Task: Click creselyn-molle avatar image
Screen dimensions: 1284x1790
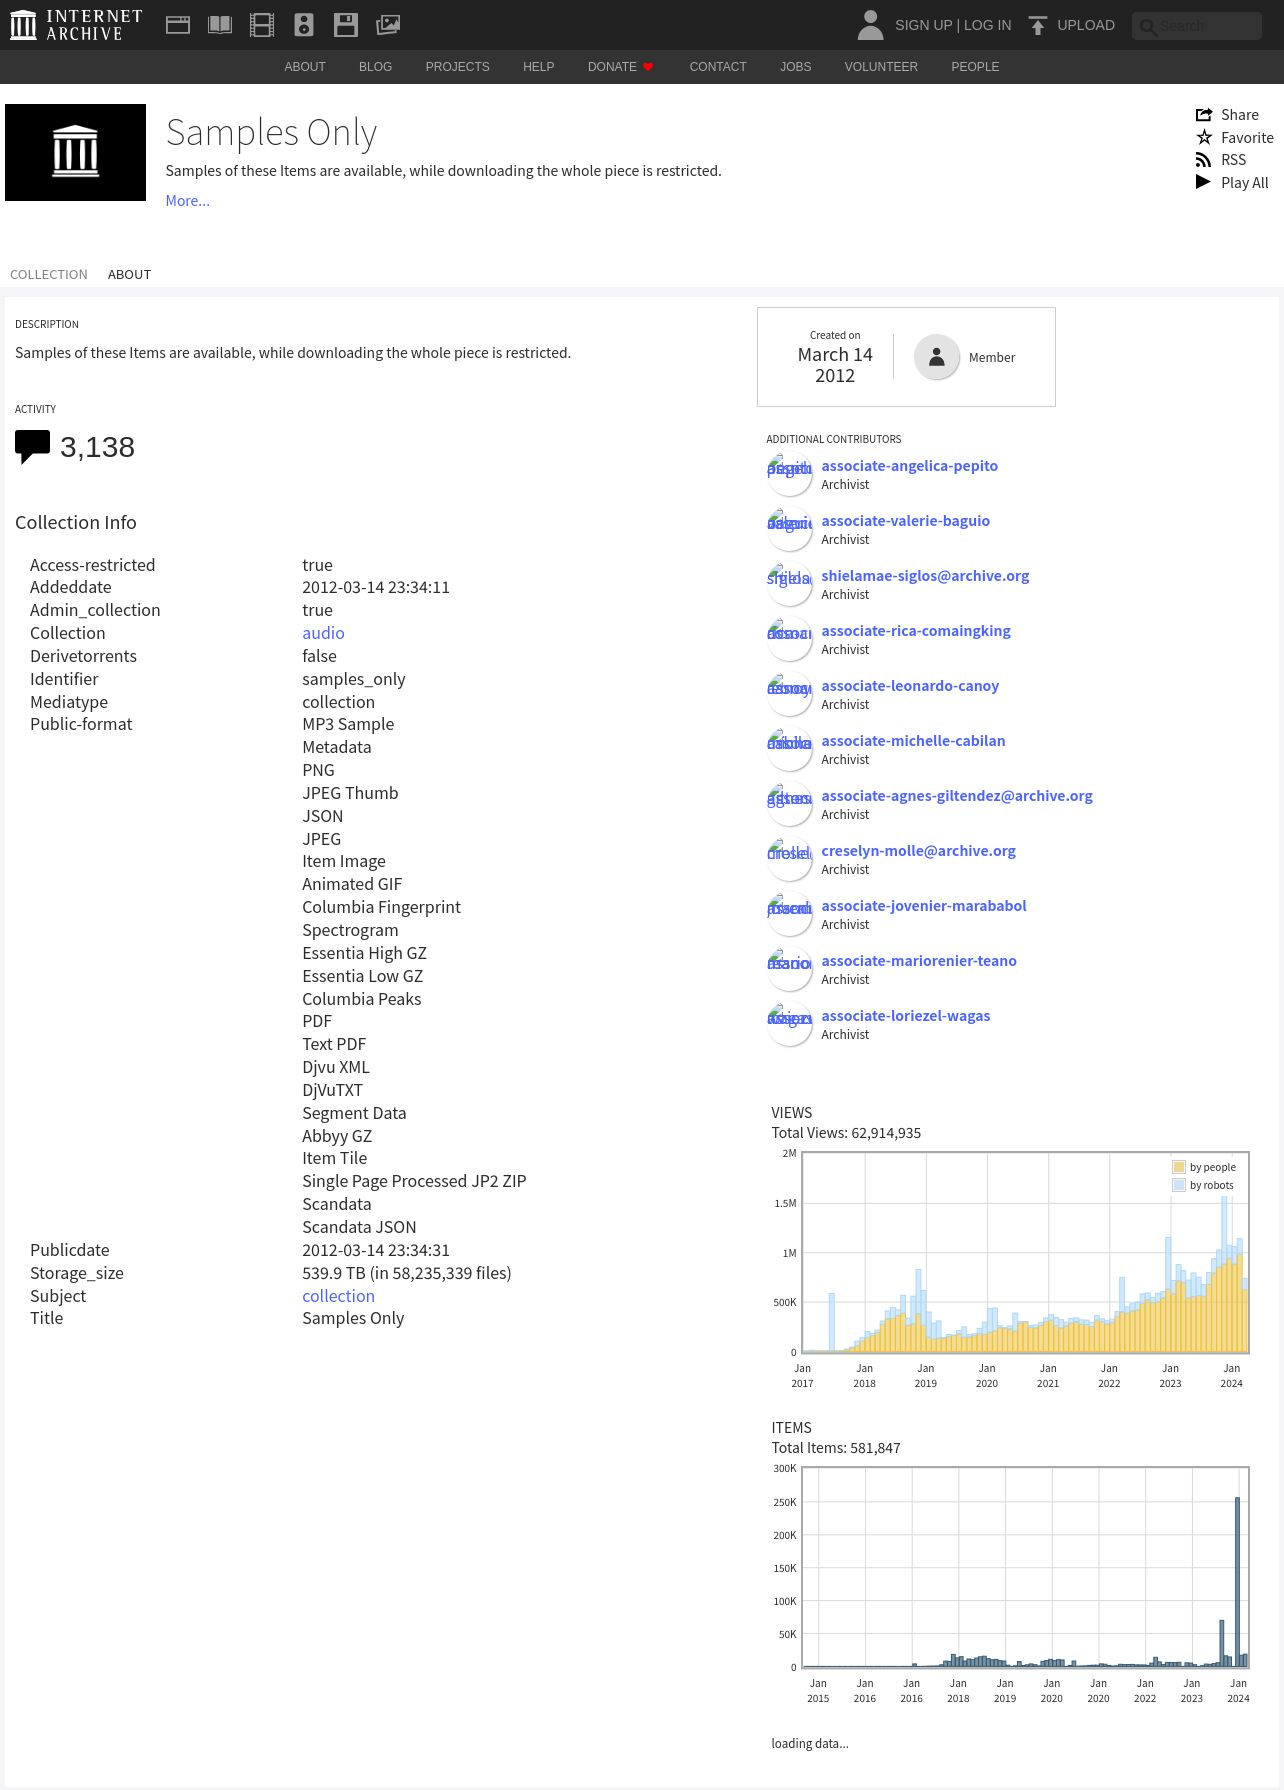Action: [789, 859]
